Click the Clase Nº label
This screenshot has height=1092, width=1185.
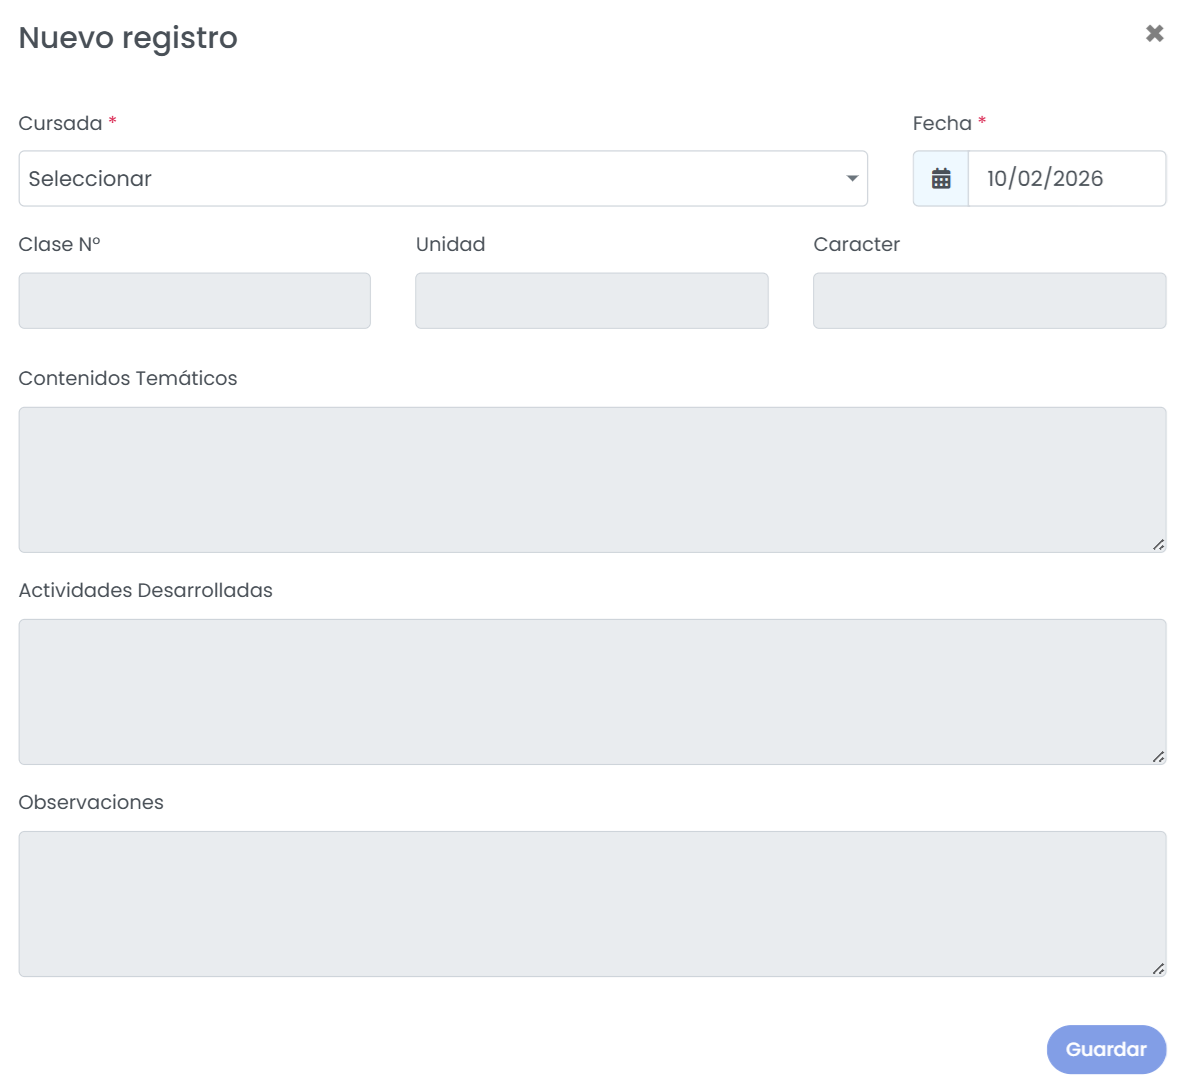(59, 244)
